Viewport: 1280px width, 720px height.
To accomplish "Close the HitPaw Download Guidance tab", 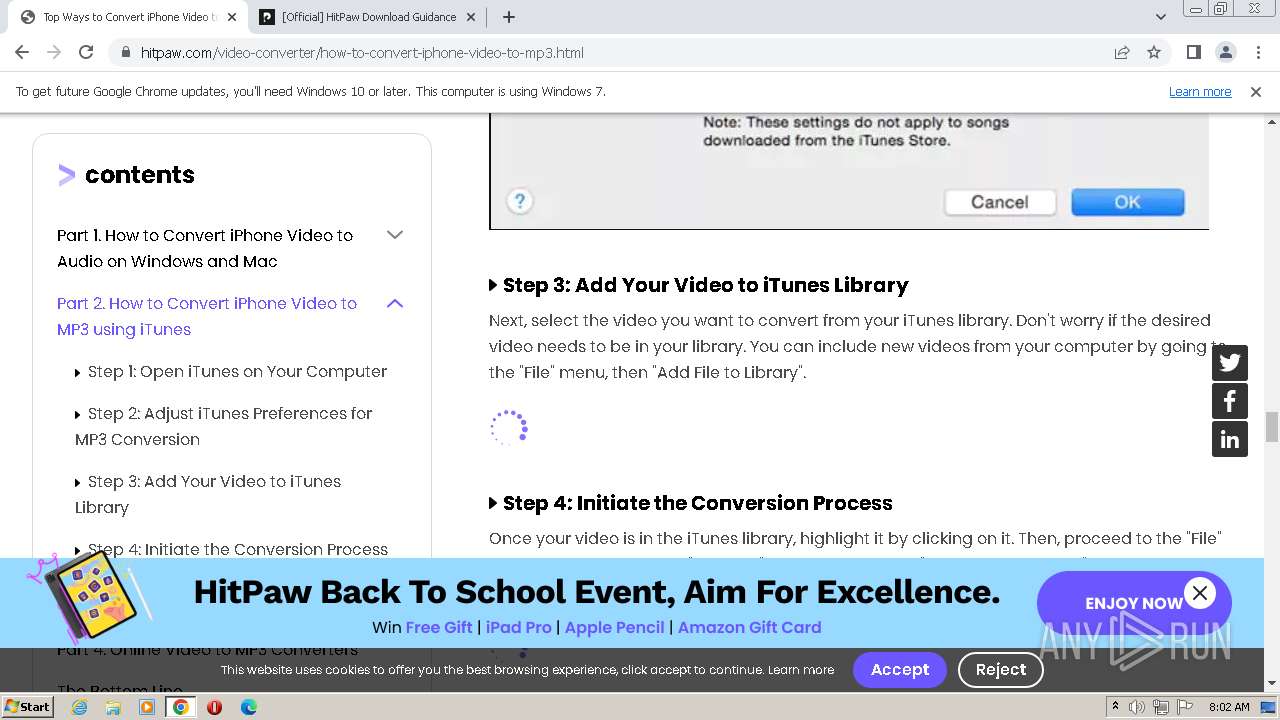I will pyautogui.click(x=471, y=17).
